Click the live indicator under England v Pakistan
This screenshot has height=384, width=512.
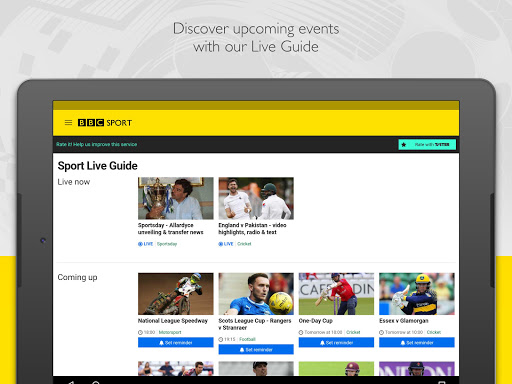[226, 244]
